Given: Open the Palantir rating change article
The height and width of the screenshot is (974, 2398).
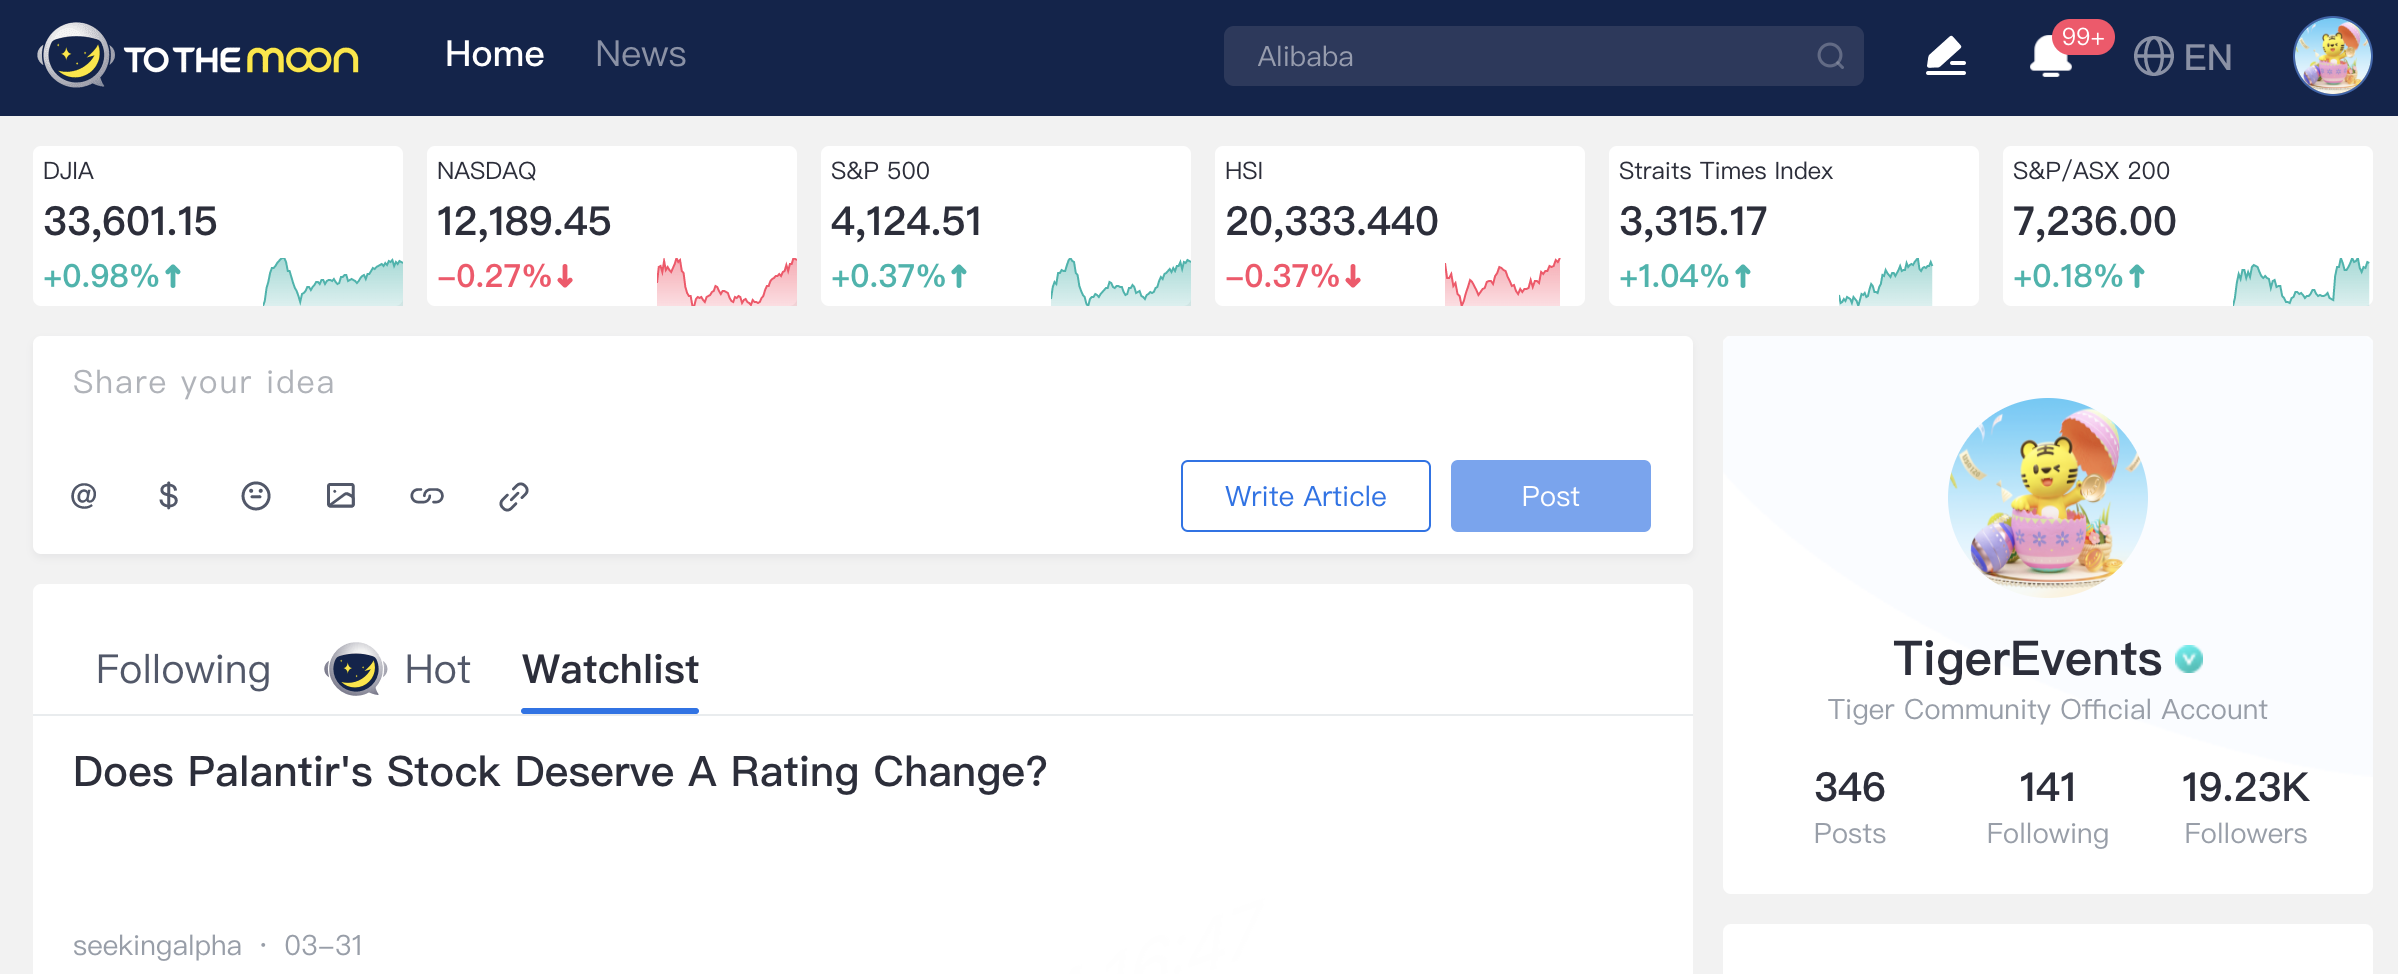Looking at the screenshot, I should (560, 772).
